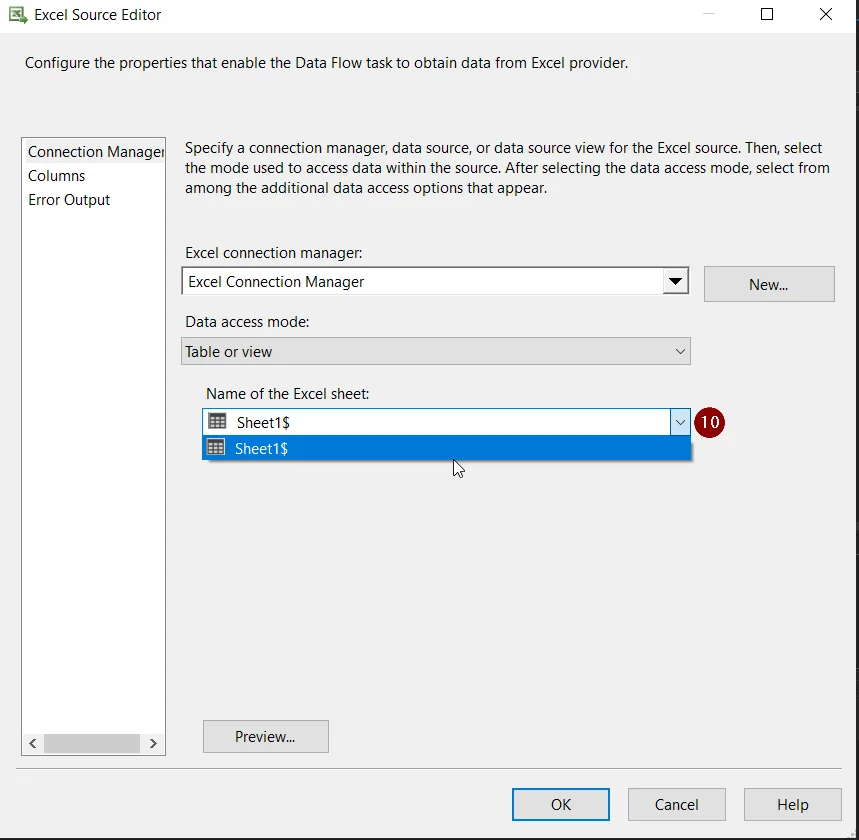Click the 'Excel connection manager:' label

tap(274, 253)
